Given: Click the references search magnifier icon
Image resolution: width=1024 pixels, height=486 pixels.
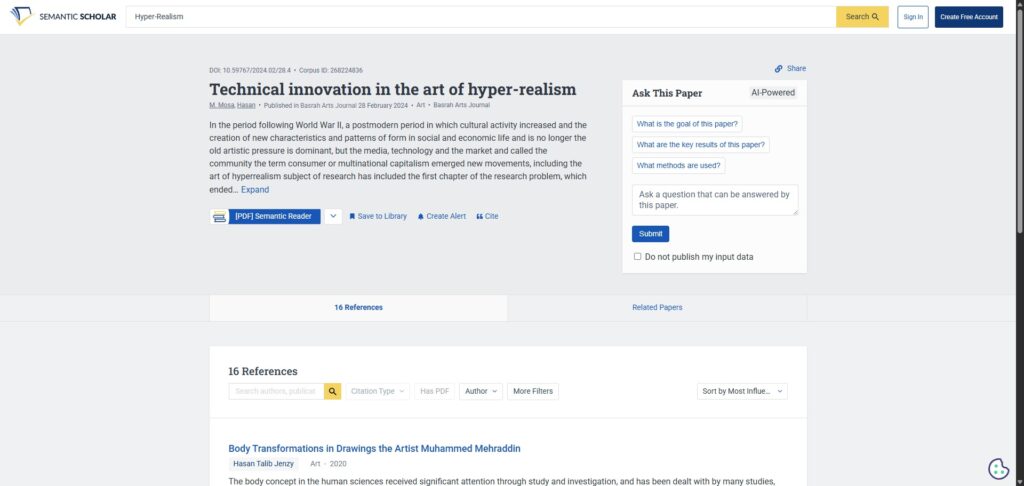Looking at the screenshot, I should pos(332,391).
